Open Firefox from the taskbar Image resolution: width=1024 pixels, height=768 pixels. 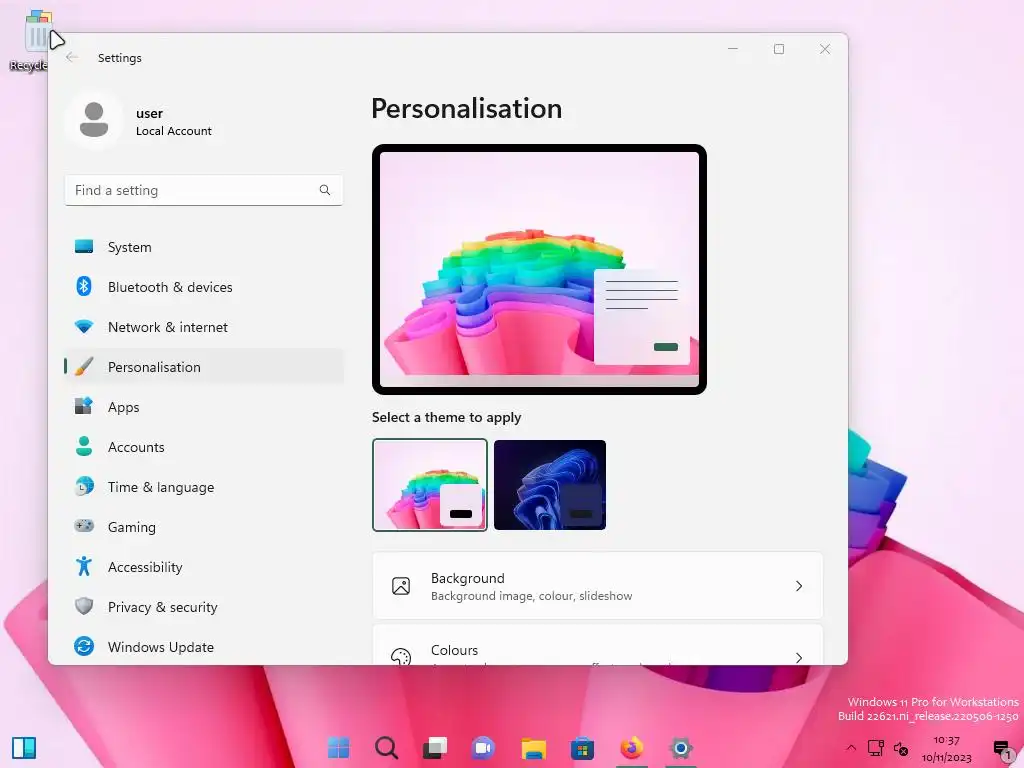[632, 748]
